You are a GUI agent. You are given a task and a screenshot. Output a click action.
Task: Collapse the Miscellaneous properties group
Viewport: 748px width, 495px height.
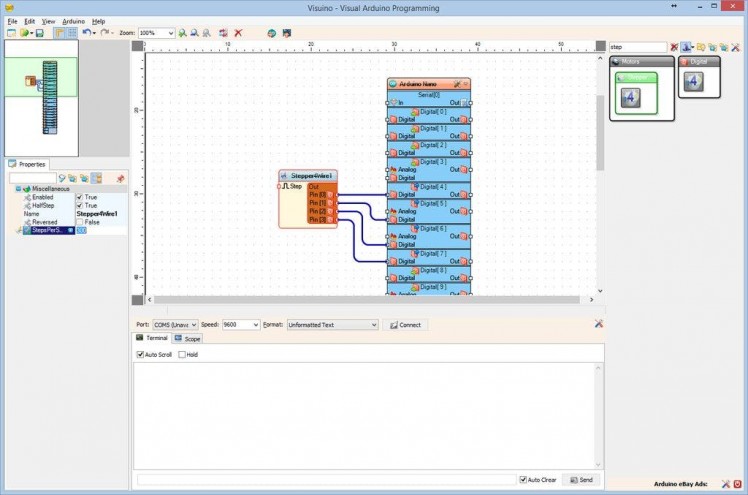pos(17,188)
